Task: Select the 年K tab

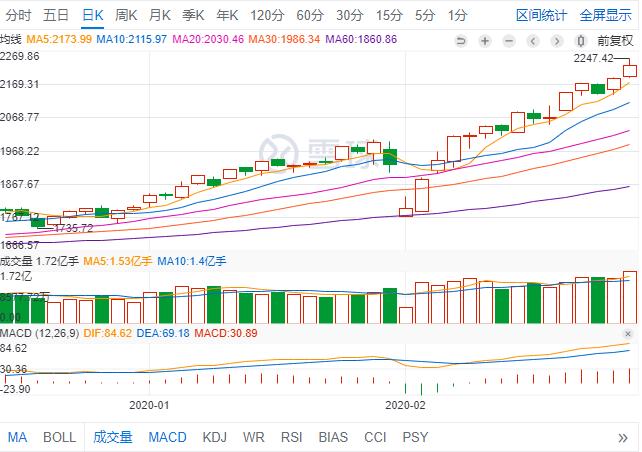Action: (227, 16)
